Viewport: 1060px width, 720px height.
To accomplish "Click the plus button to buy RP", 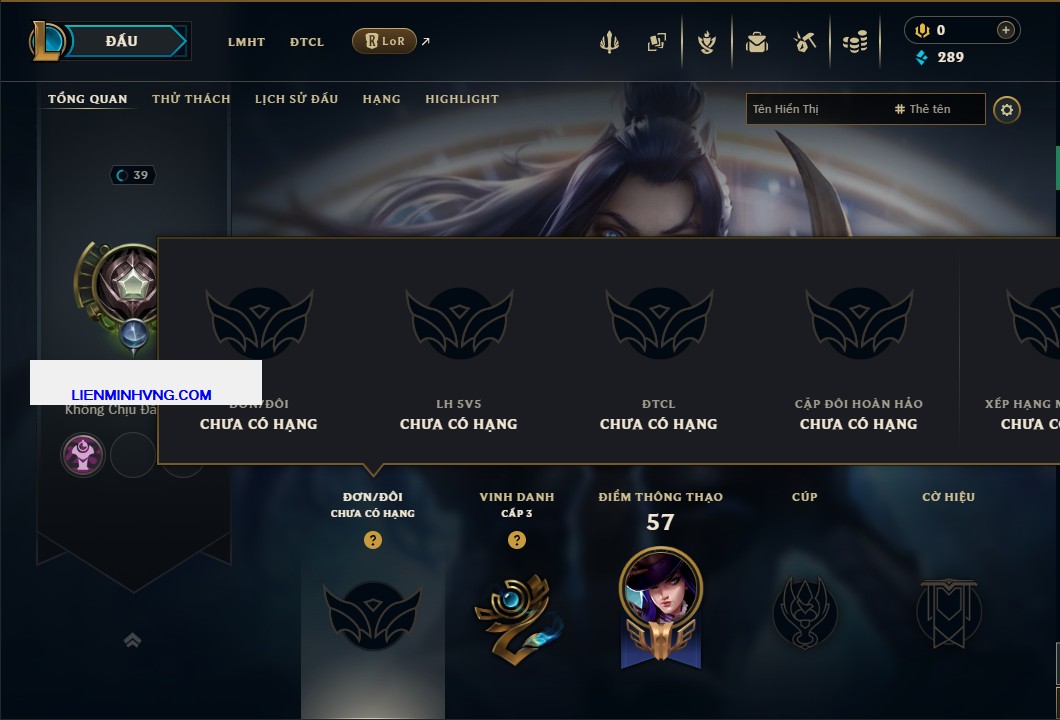I will tap(1006, 30).
